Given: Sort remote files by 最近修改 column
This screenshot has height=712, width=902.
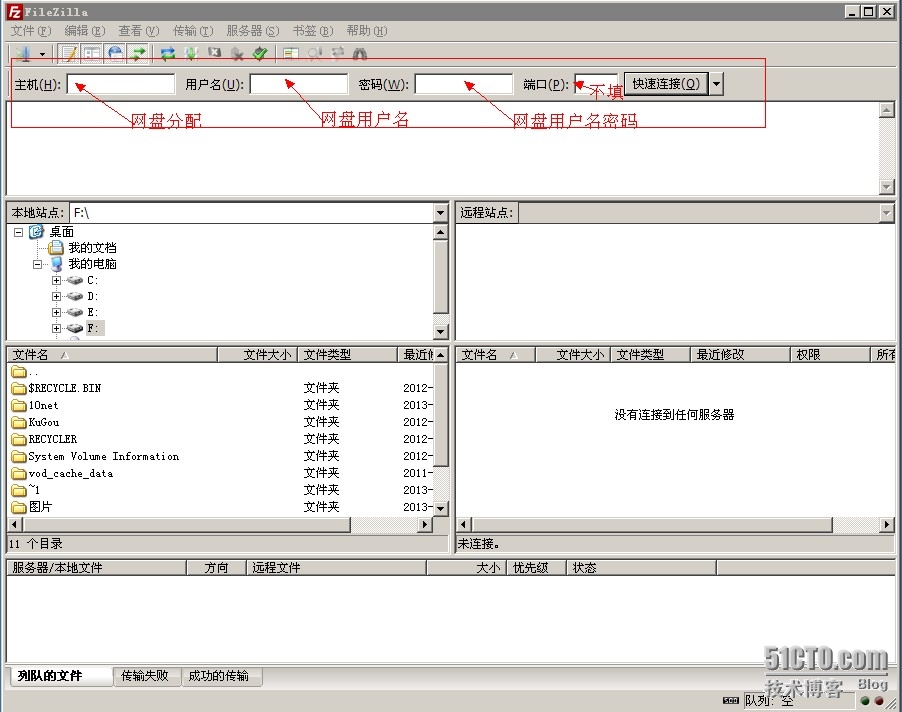Looking at the screenshot, I should coord(740,355).
